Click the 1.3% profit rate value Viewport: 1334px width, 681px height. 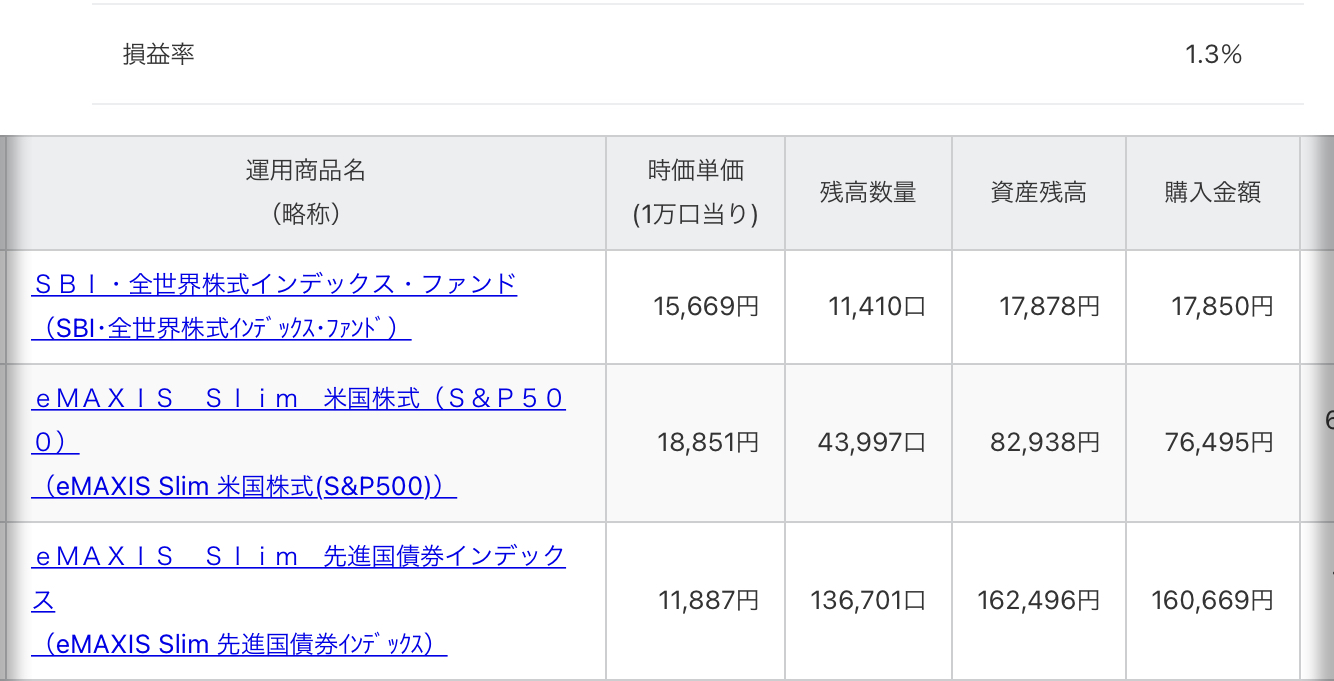(1213, 54)
